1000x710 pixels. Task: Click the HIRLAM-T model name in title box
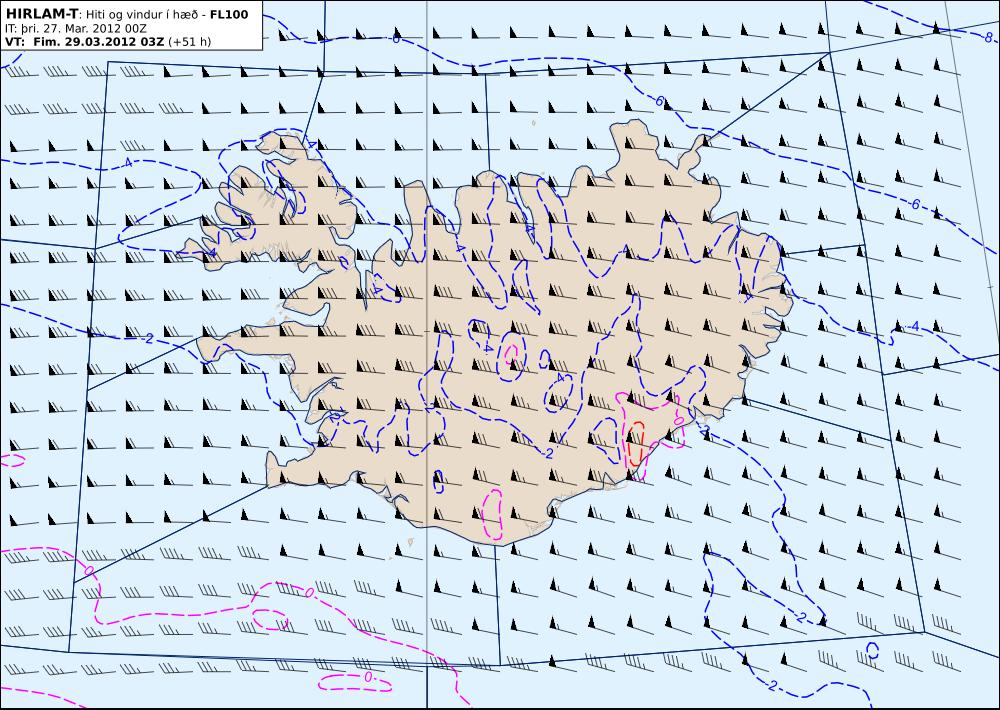(41, 14)
